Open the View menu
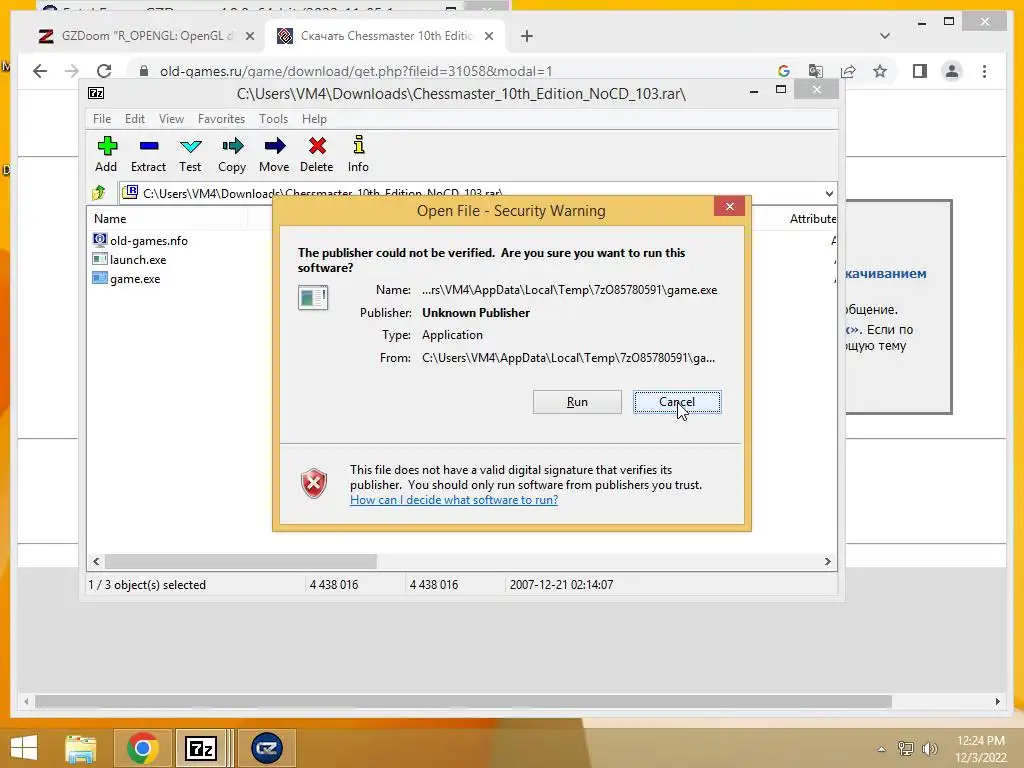 [171, 119]
